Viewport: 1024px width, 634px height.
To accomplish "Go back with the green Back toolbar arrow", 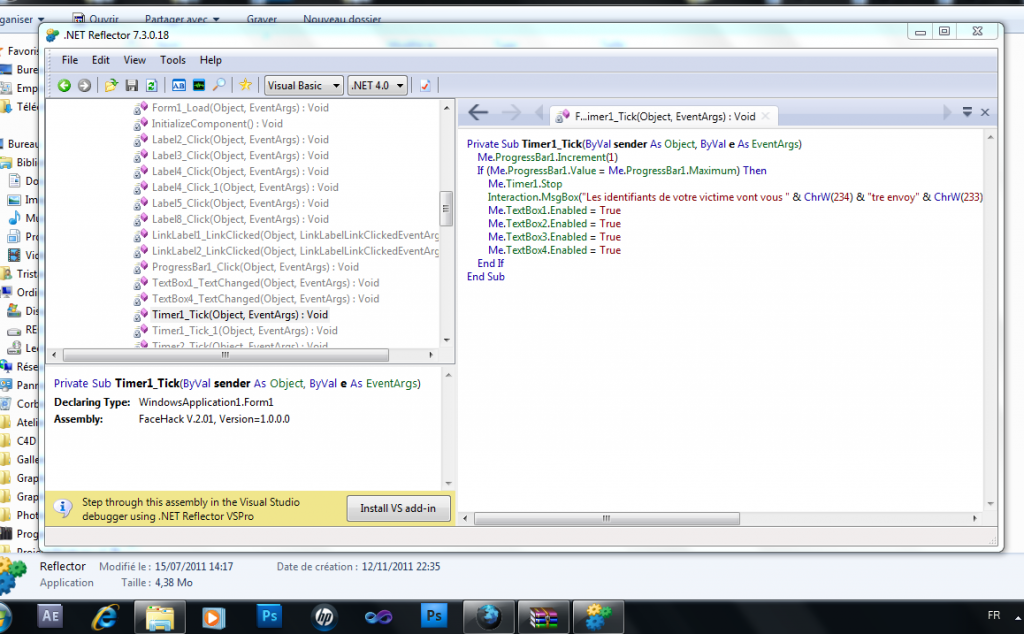I will pyautogui.click(x=64, y=86).
